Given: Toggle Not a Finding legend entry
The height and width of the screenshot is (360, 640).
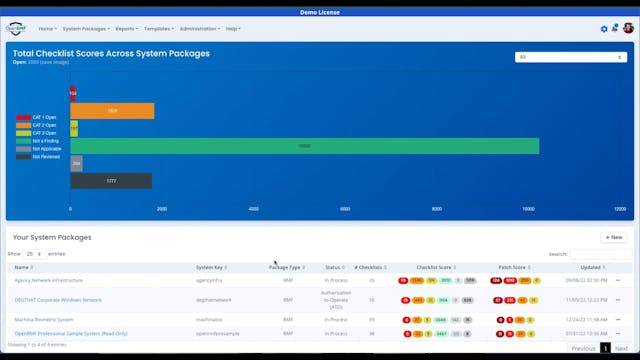Looking at the screenshot, I should tap(38, 141).
